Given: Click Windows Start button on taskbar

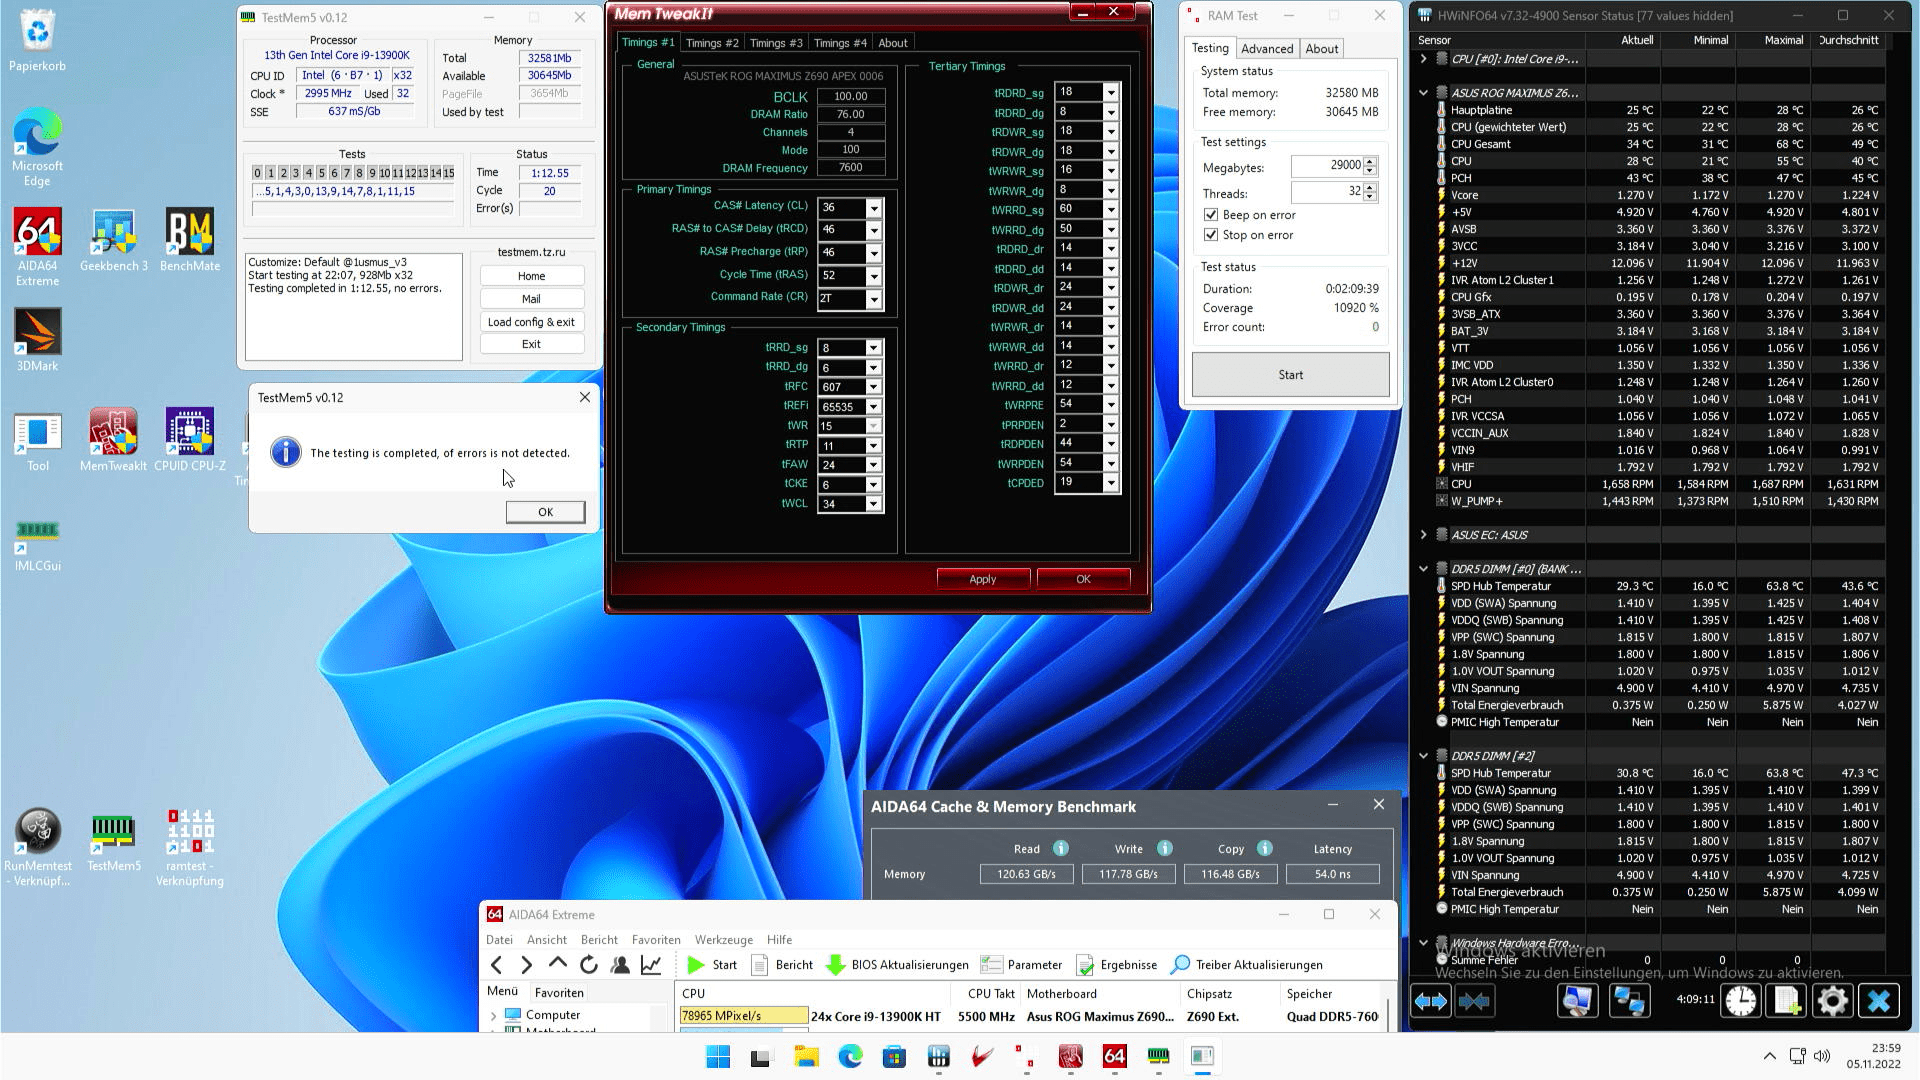Looking at the screenshot, I should (x=718, y=1057).
